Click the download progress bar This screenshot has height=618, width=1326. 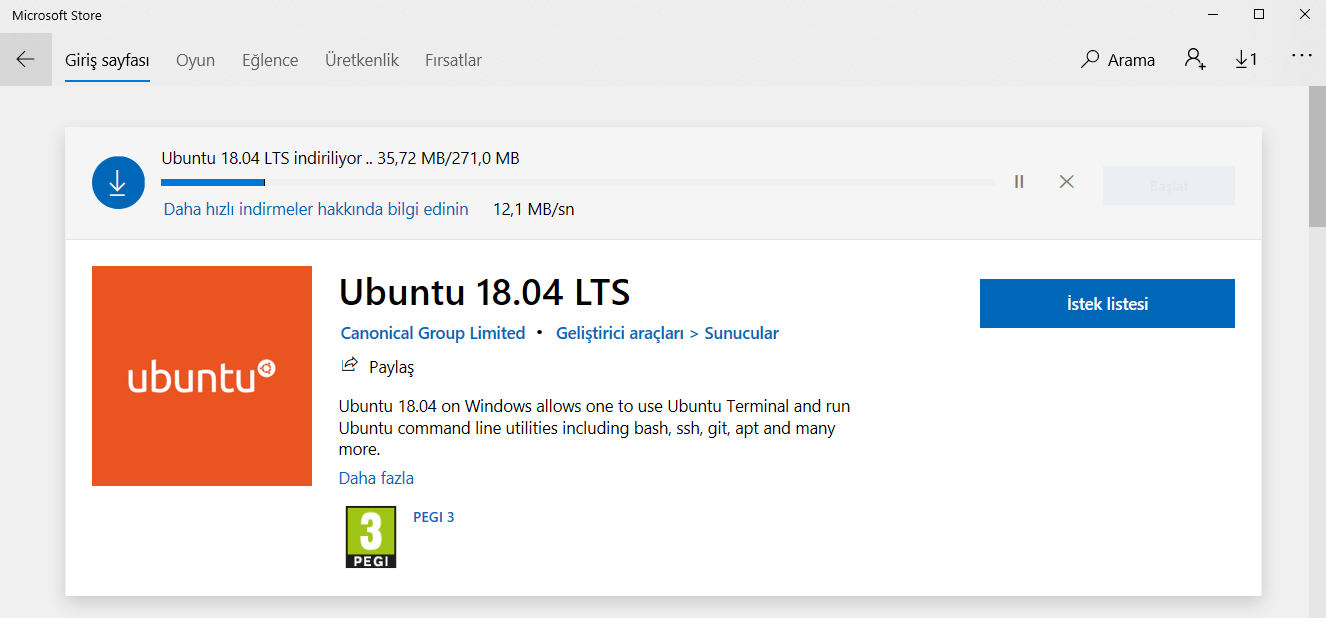click(578, 182)
